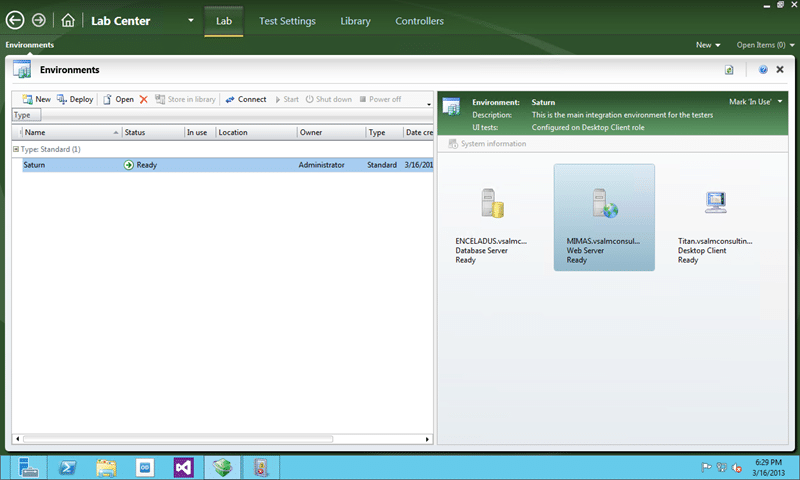Open the help icon
Screen dimensions: 800x480
[x=763, y=70]
